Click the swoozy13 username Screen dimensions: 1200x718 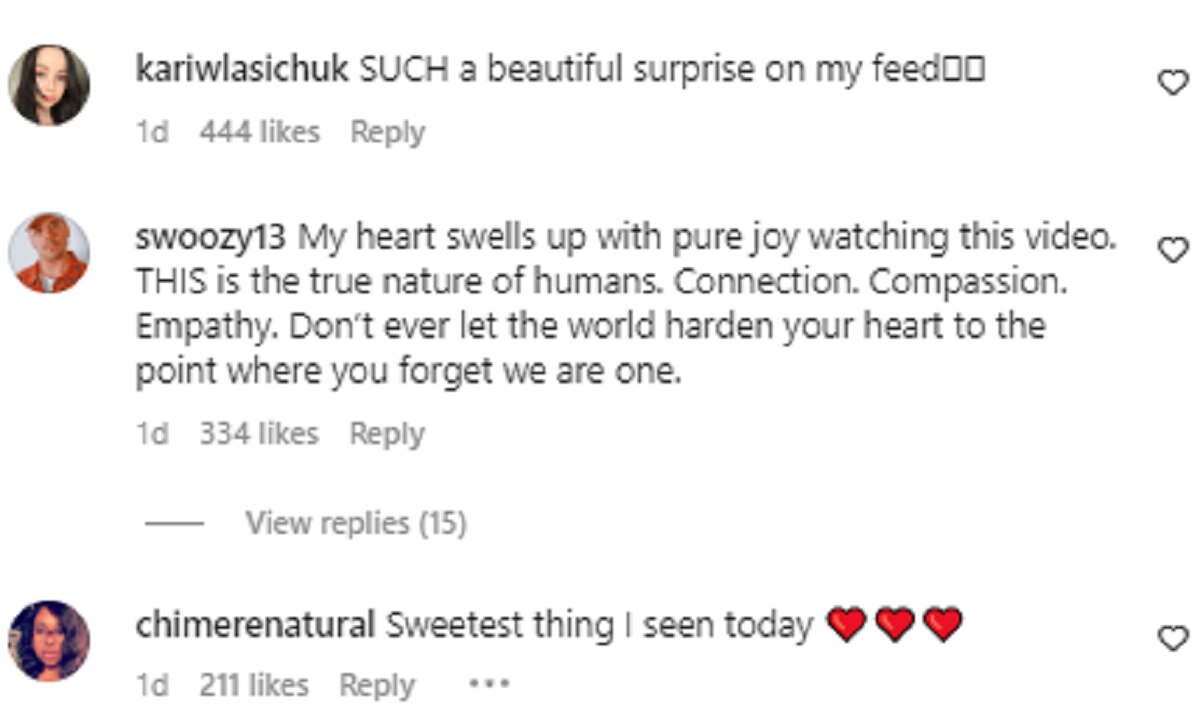(210, 239)
